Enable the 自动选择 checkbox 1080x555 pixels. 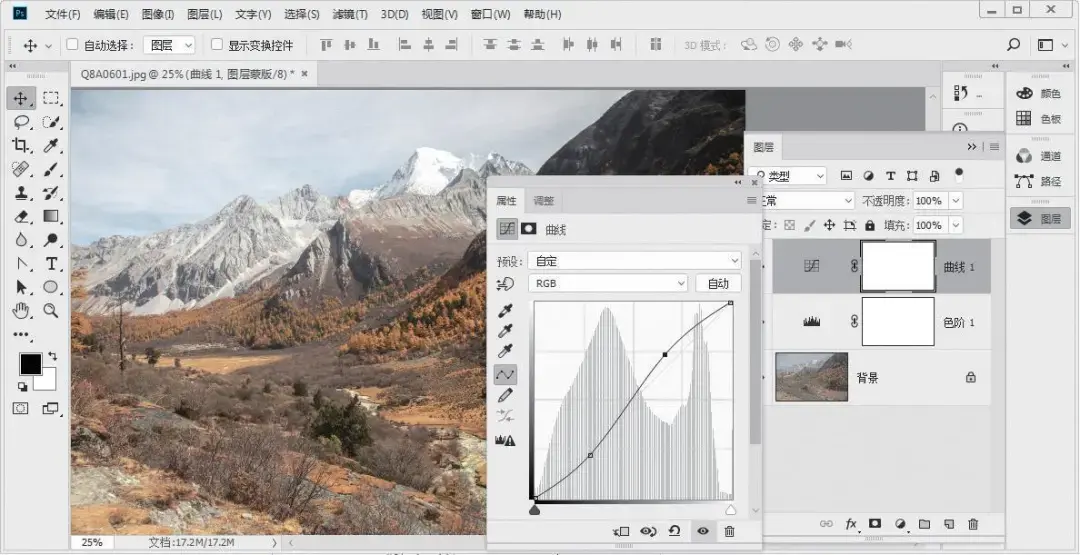click(72, 45)
